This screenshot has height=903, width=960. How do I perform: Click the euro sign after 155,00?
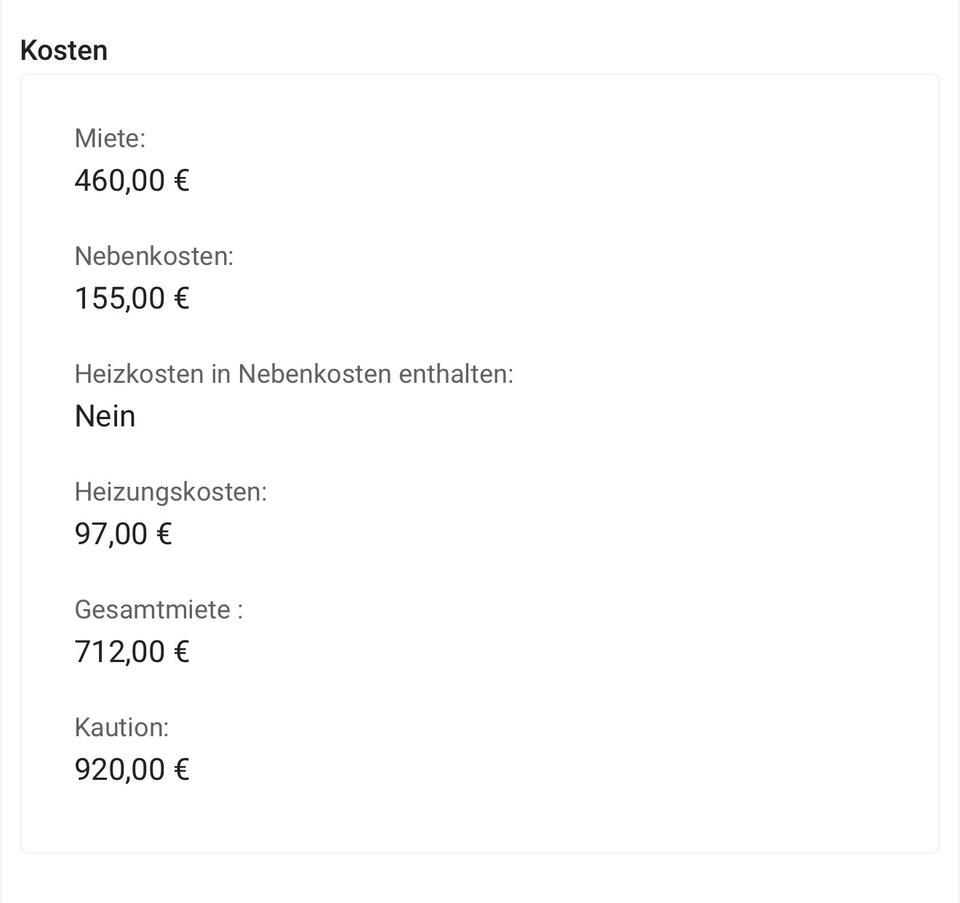181,299
